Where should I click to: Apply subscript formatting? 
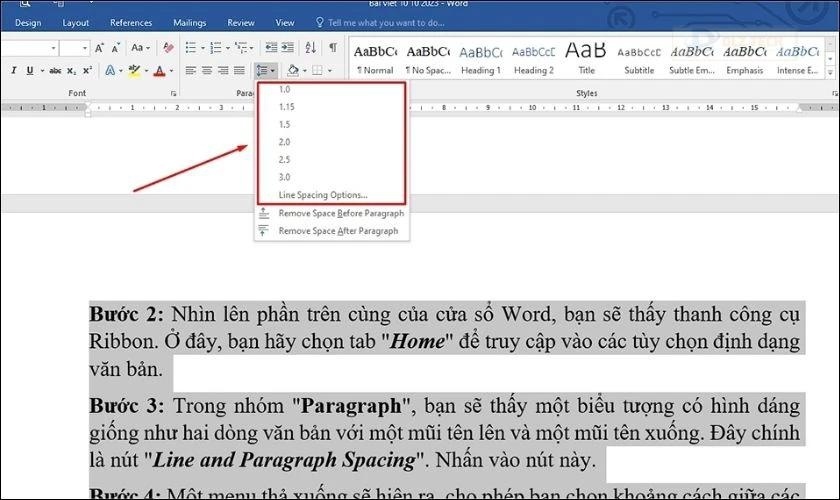pyautogui.click(x=71, y=71)
